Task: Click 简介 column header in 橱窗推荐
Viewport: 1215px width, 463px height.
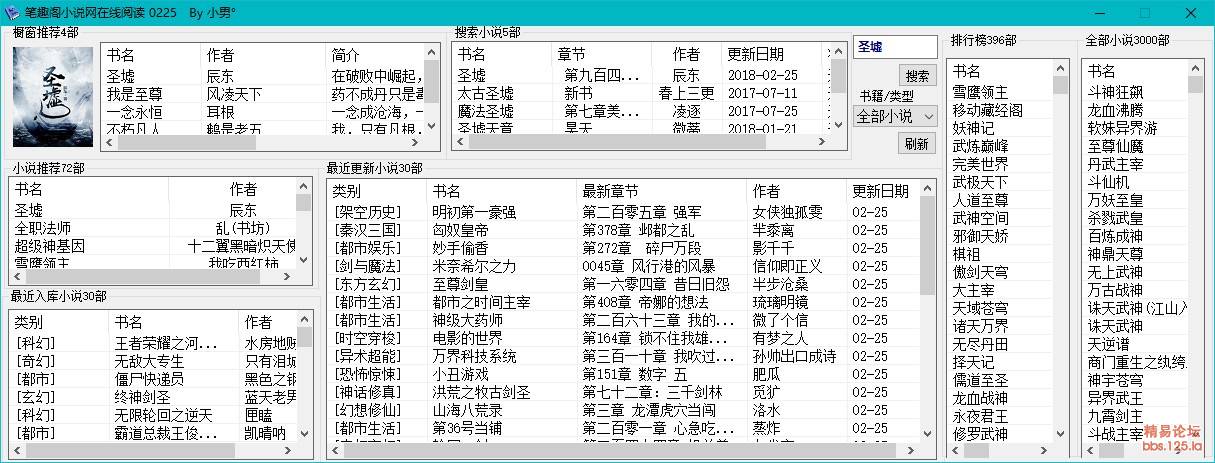Action: click(x=346, y=54)
